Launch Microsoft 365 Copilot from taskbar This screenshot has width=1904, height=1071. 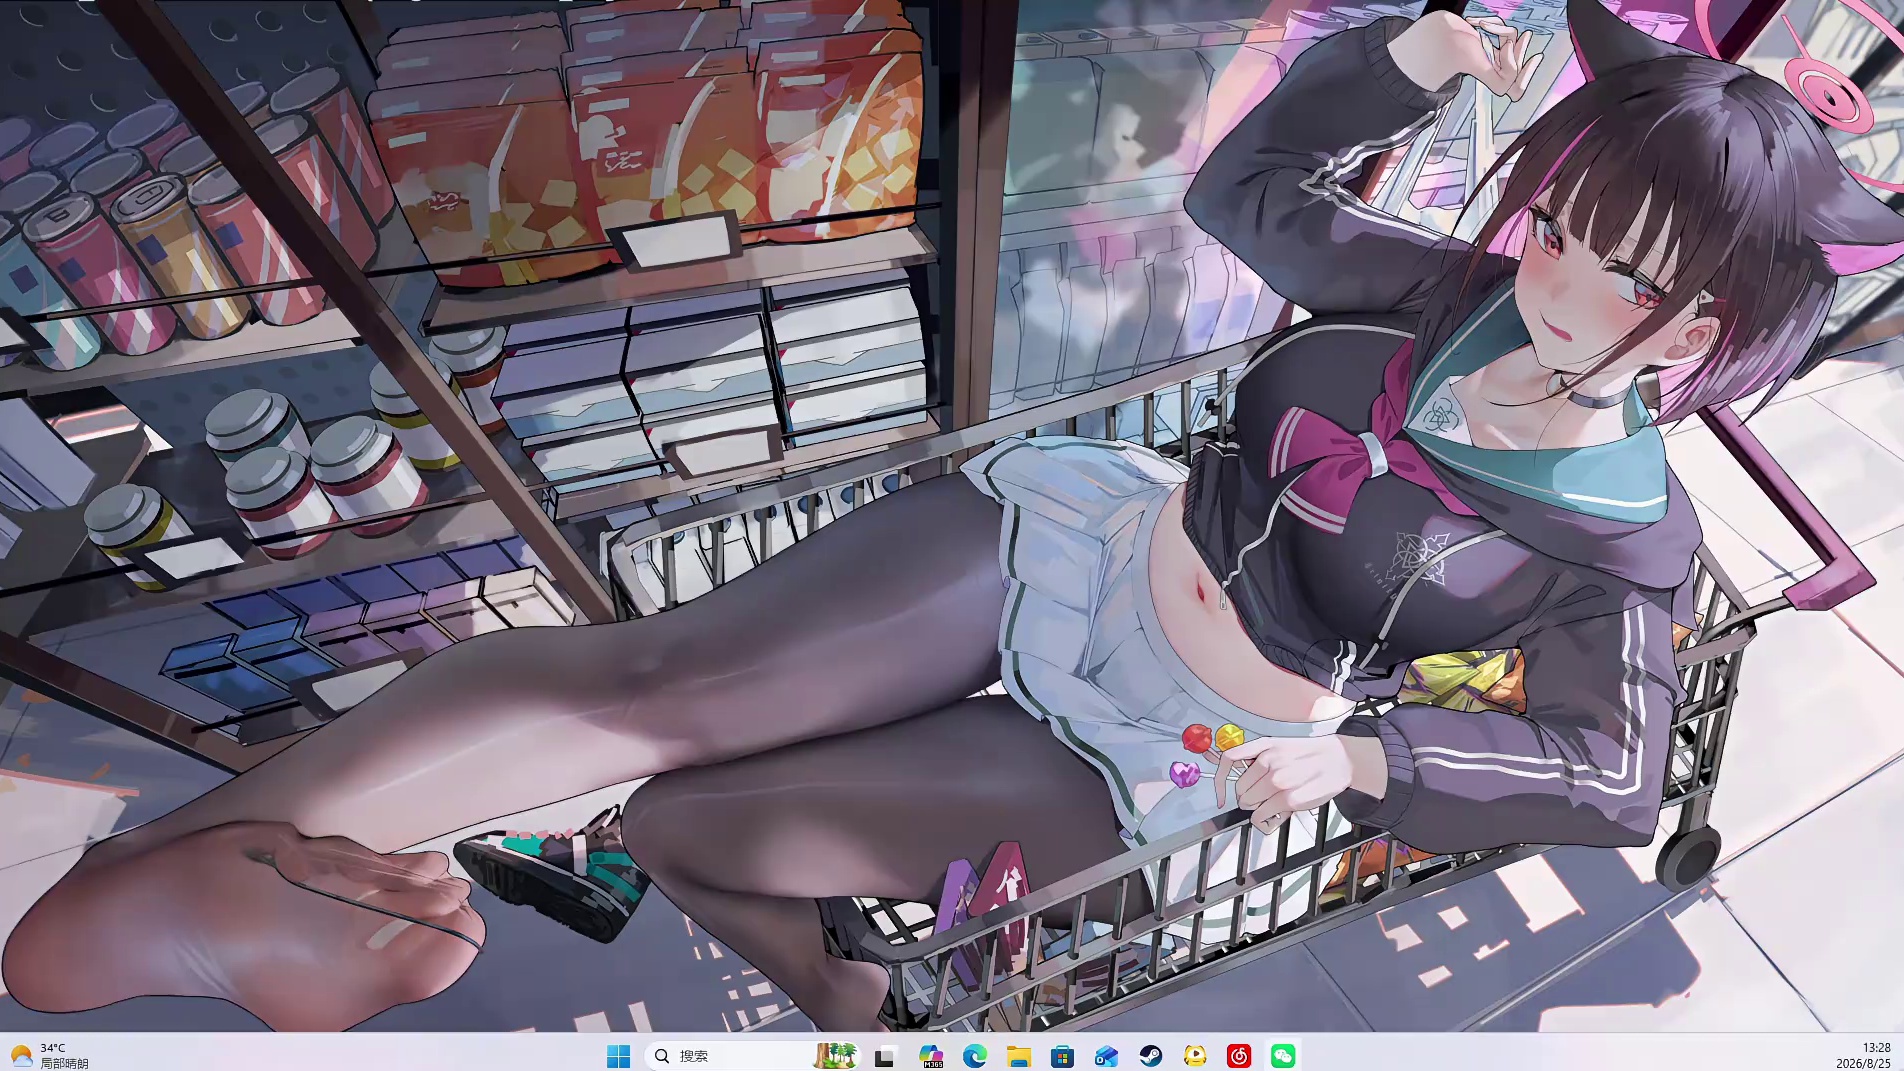[931, 1056]
